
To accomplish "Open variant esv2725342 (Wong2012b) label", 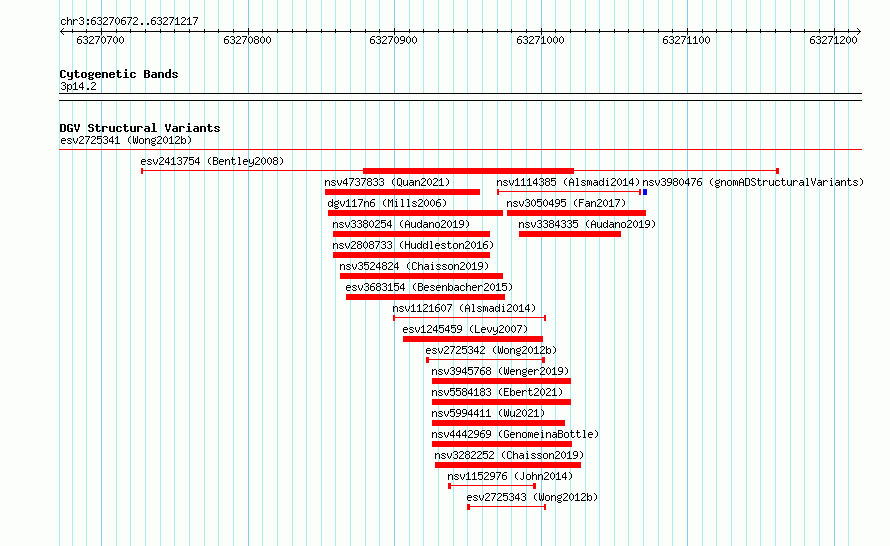I will (491, 350).
